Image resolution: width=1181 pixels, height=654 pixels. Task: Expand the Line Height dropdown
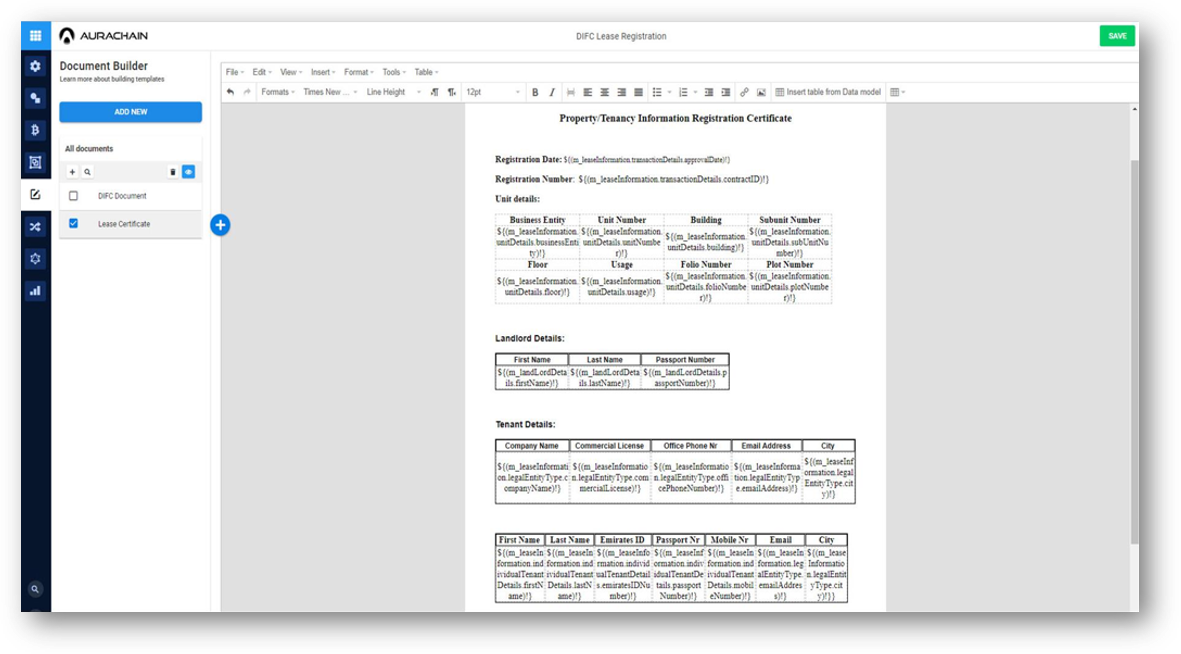coord(390,92)
